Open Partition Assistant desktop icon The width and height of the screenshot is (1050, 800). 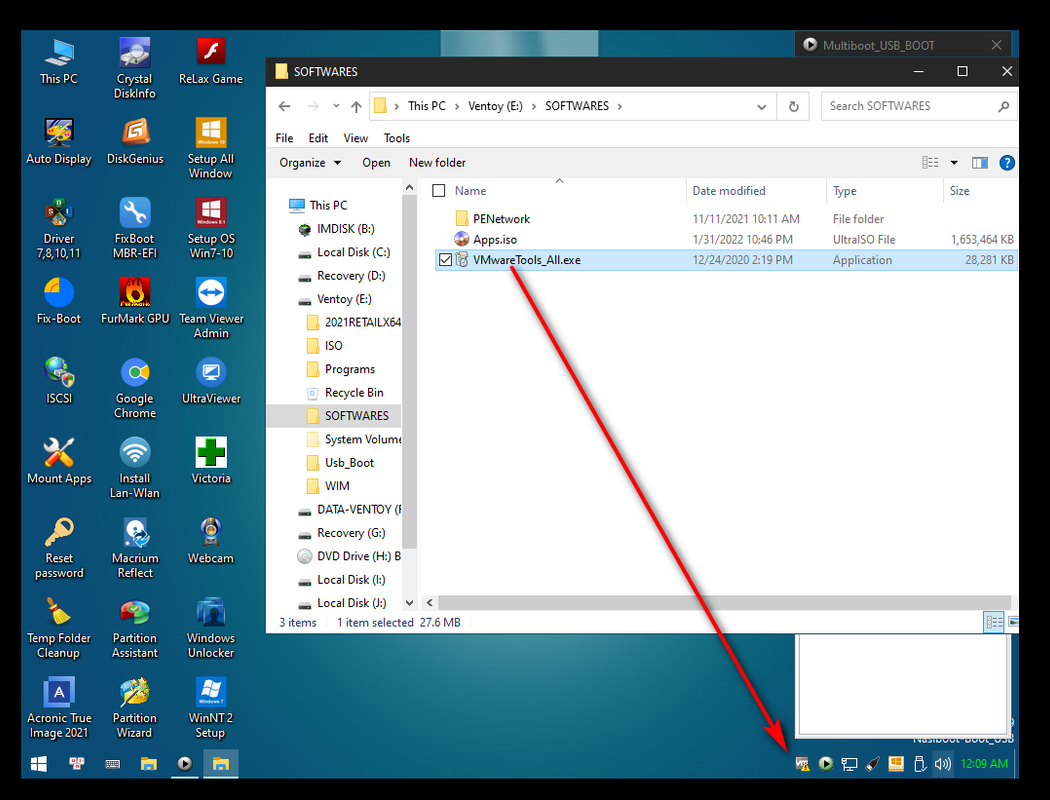135,627
